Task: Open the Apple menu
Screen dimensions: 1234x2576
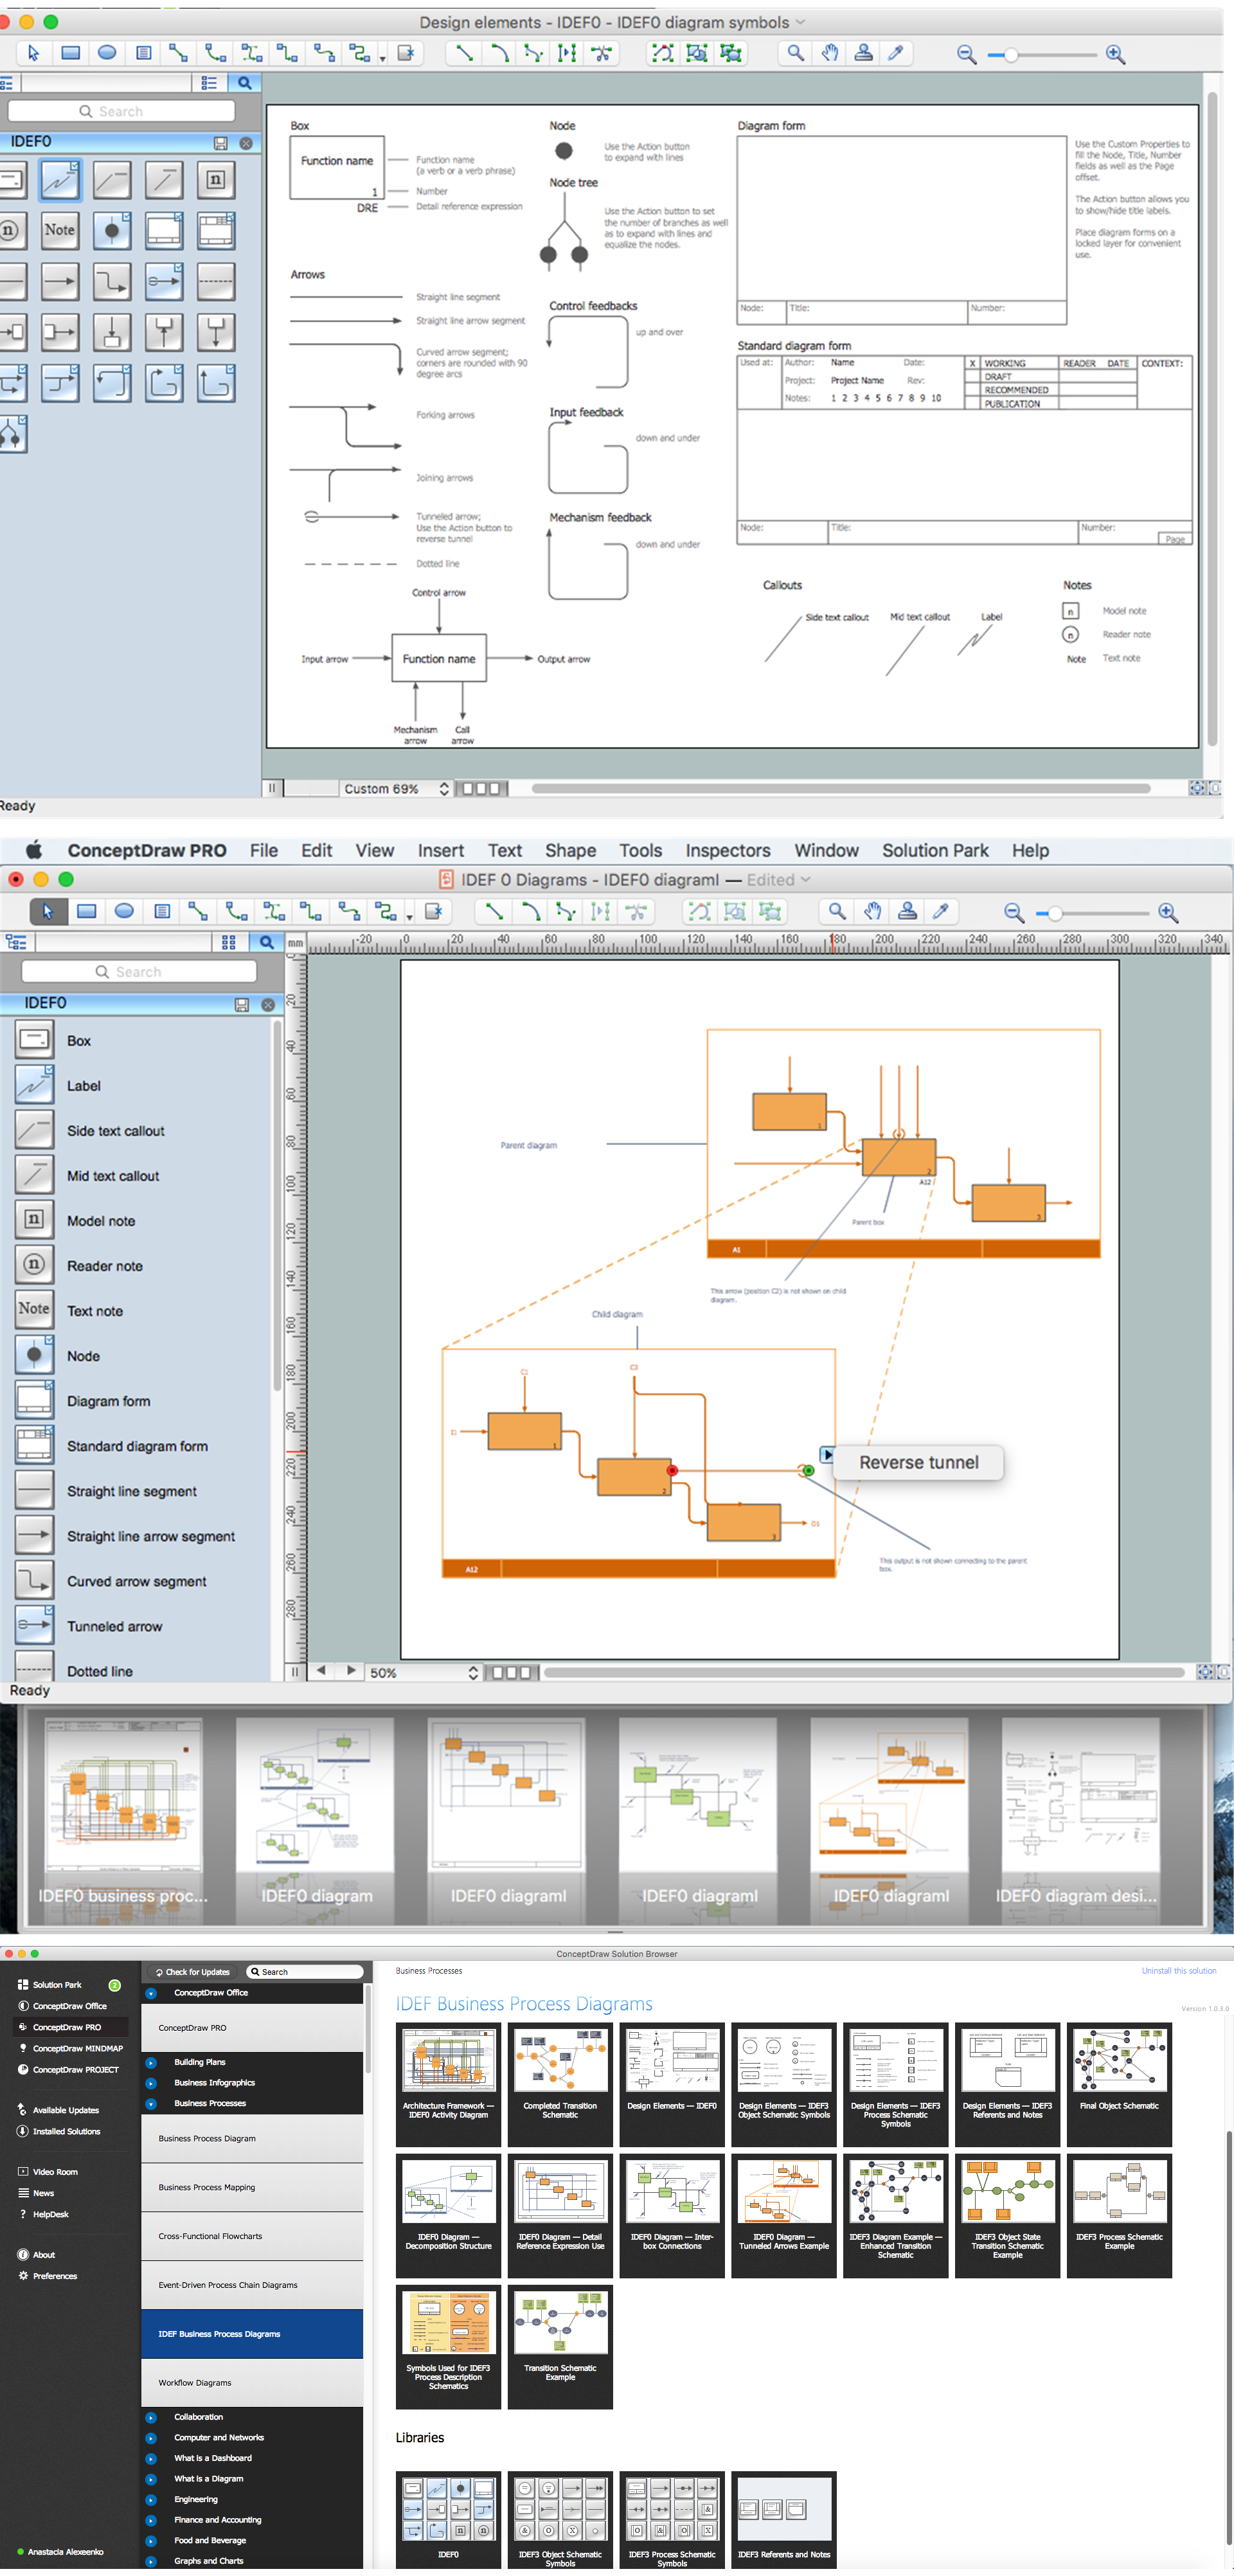Action: coord(34,850)
